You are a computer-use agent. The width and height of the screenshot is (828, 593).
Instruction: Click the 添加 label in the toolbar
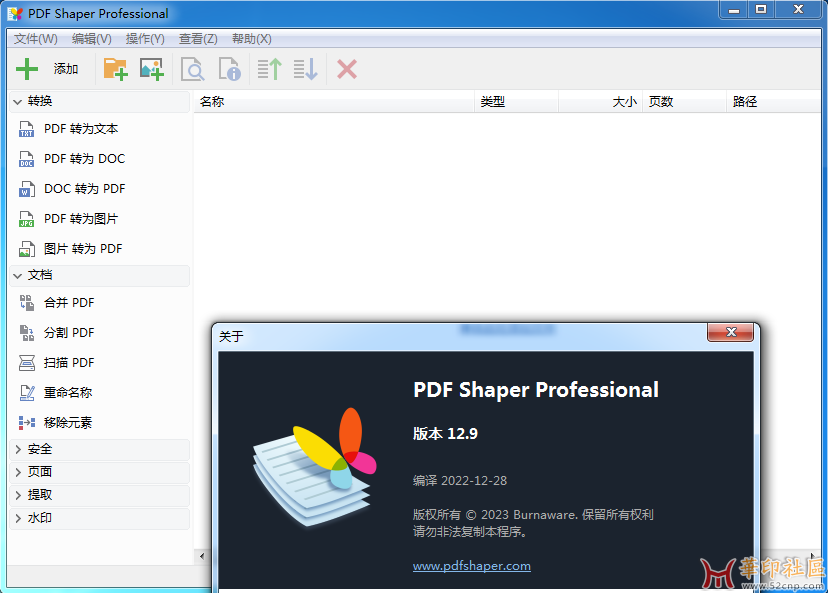[x=66, y=69]
